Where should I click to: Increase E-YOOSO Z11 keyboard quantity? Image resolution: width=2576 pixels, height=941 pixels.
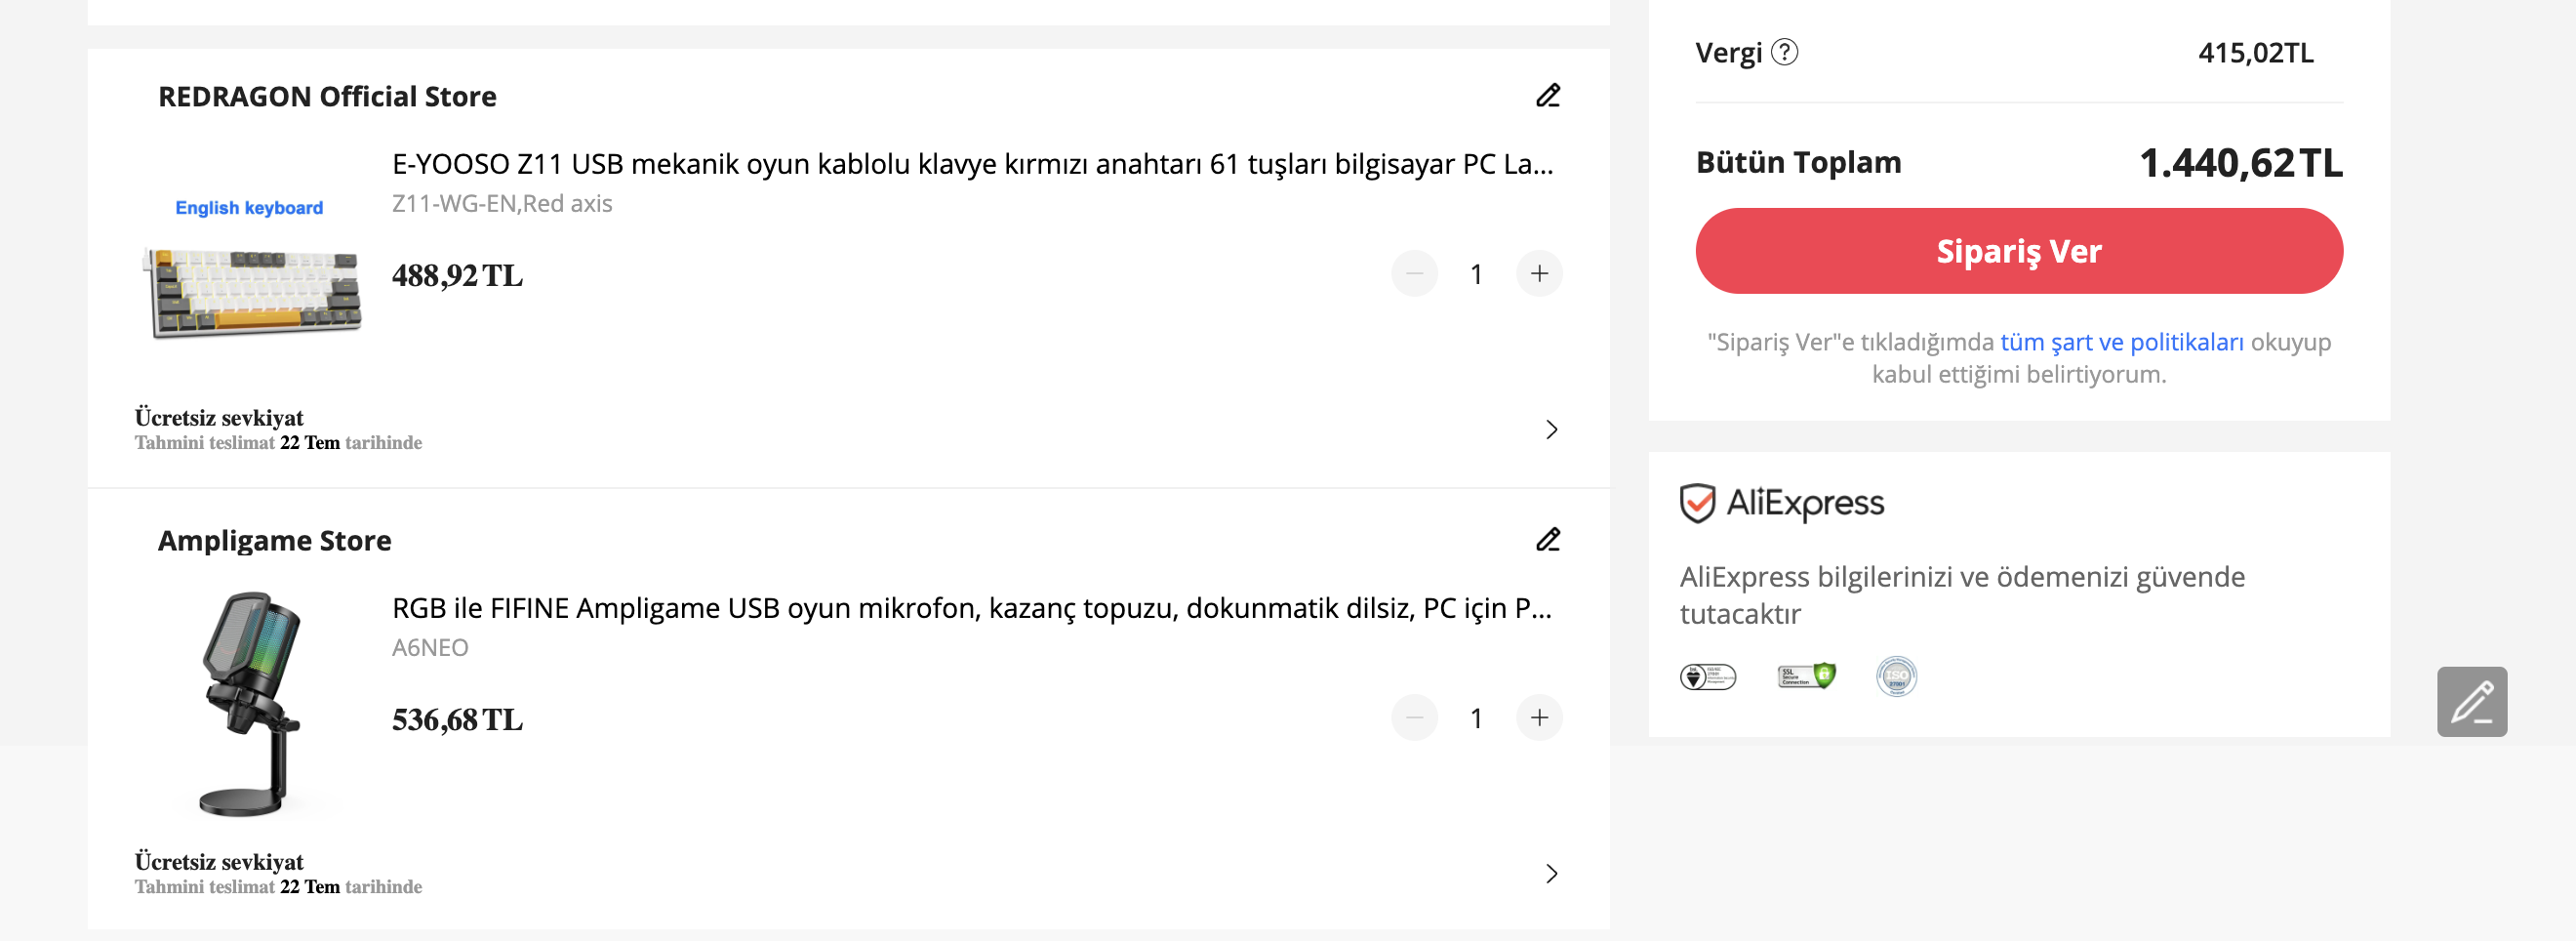pos(1539,274)
